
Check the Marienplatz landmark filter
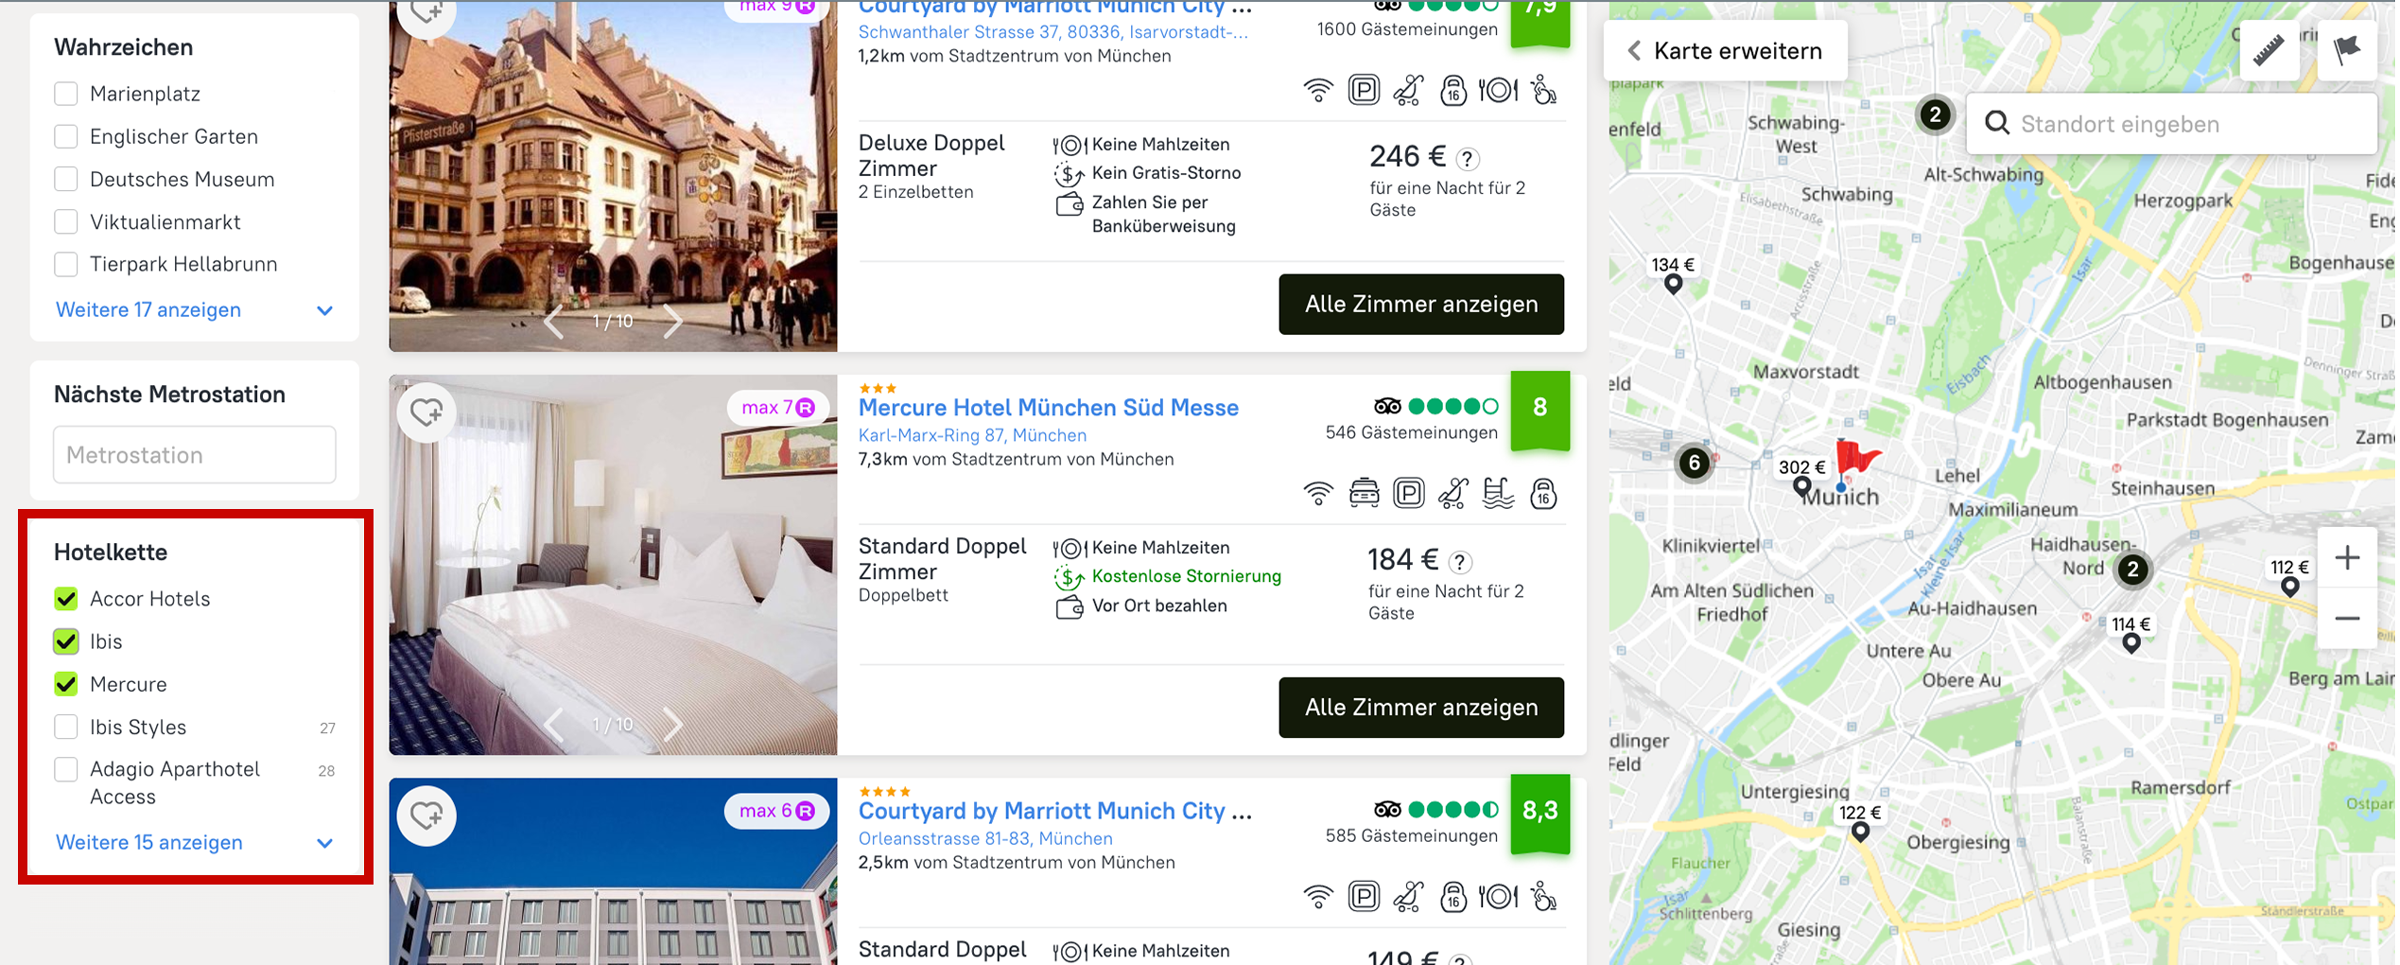tap(66, 94)
